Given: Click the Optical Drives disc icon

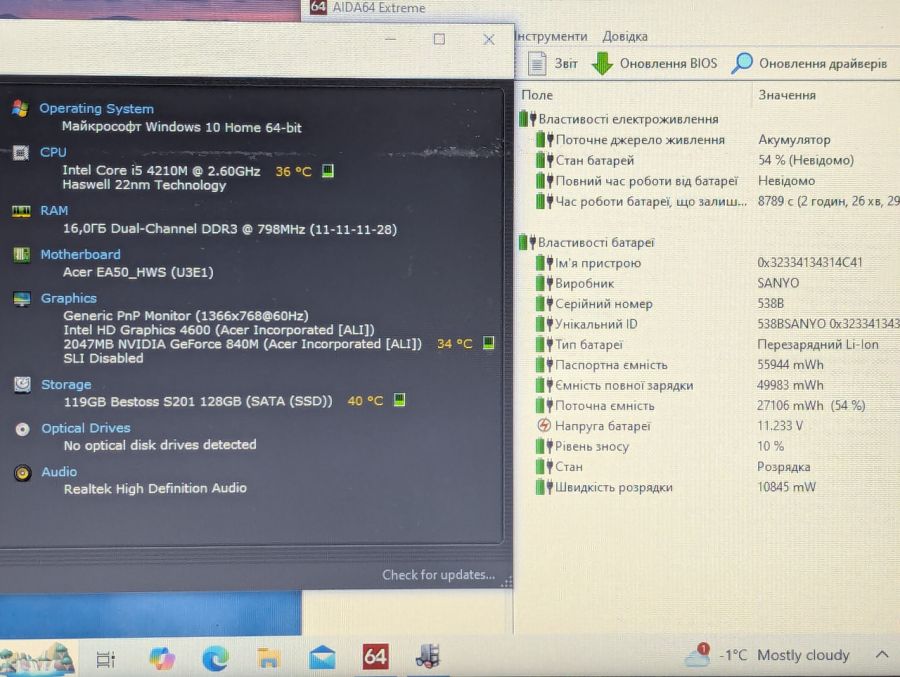Looking at the screenshot, I should 22,429.
